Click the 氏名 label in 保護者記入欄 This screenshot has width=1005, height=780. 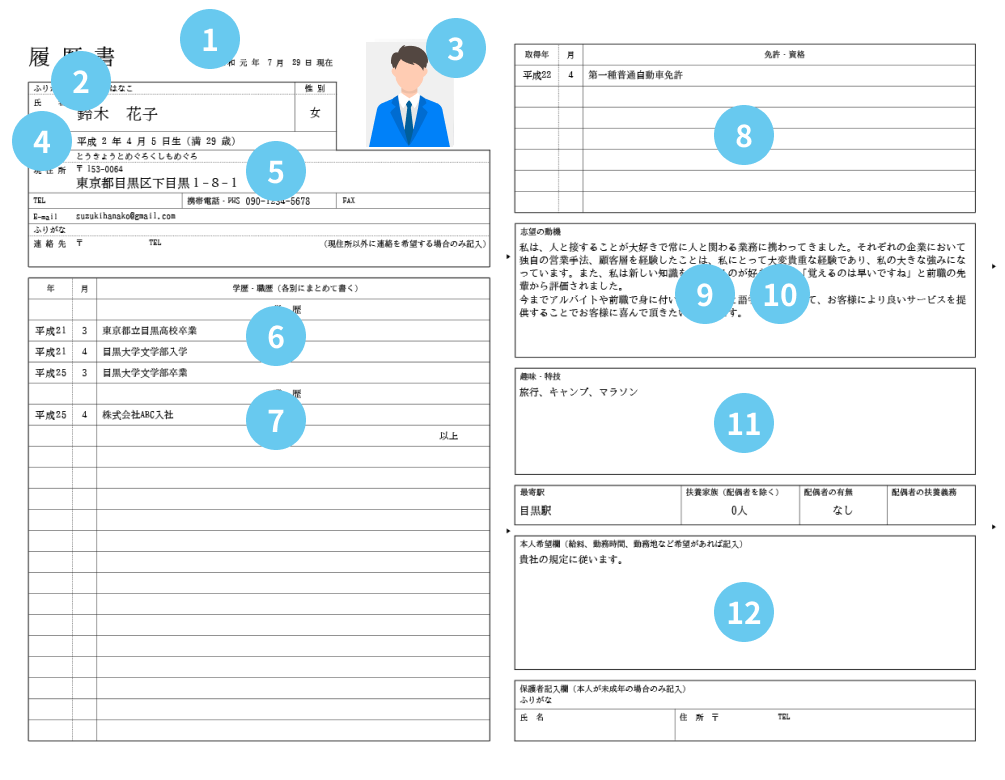click(x=532, y=718)
